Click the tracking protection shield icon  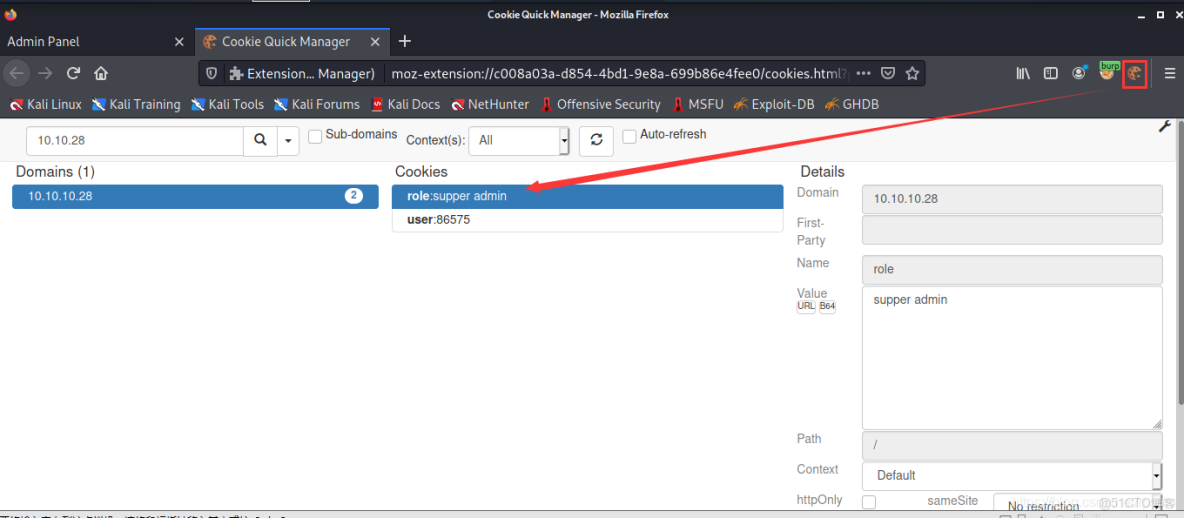click(212, 73)
